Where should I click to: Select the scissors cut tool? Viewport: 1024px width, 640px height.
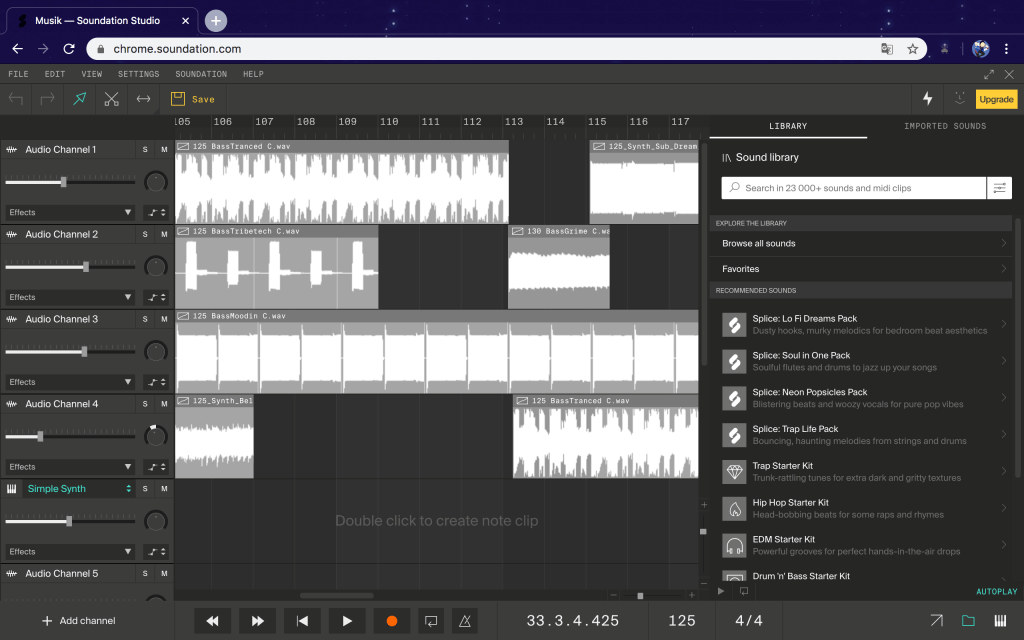coord(111,99)
